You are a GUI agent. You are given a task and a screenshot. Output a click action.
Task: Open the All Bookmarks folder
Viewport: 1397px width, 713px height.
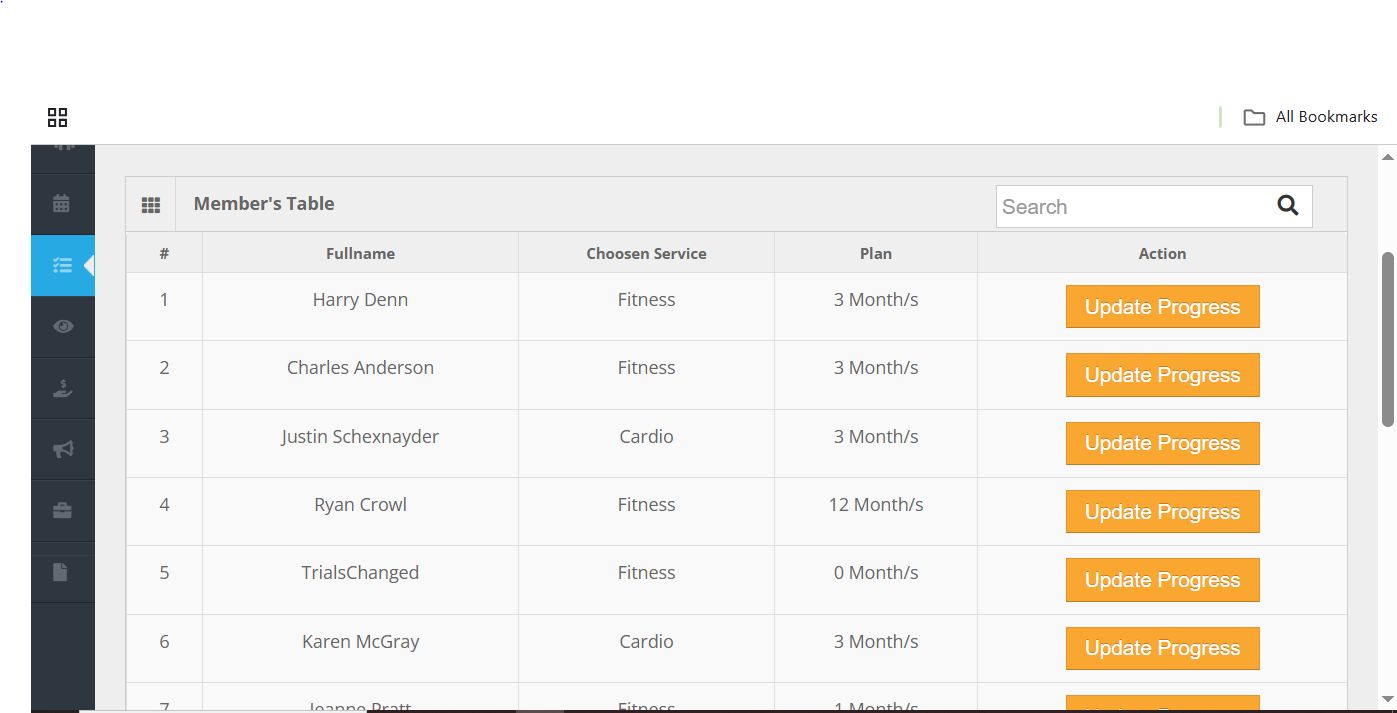tap(1311, 117)
